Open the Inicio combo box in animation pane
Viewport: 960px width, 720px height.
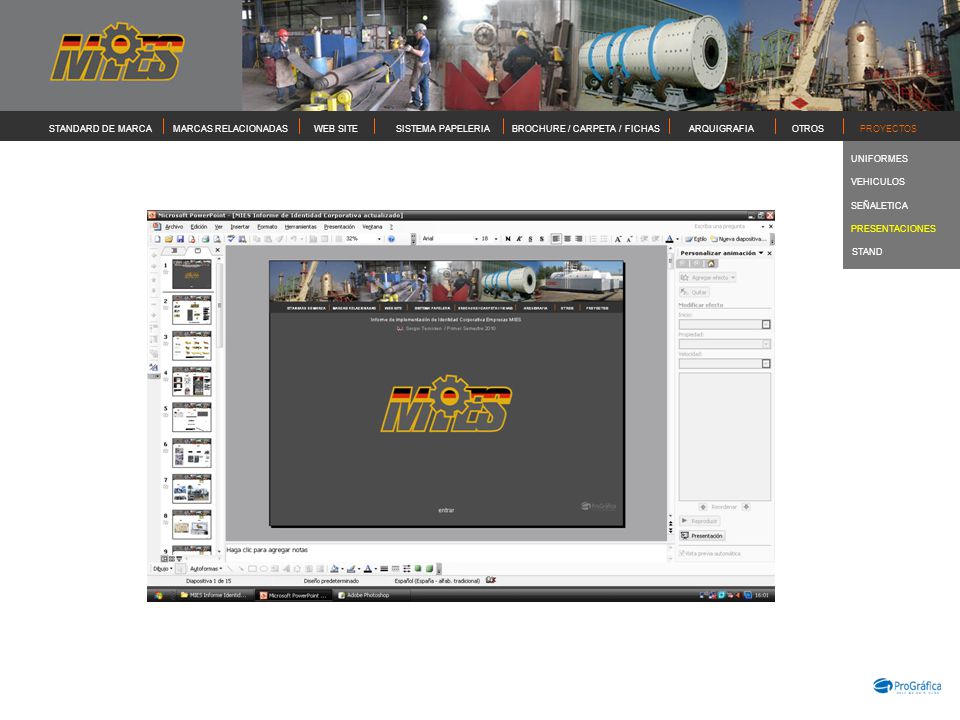click(724, 324)
